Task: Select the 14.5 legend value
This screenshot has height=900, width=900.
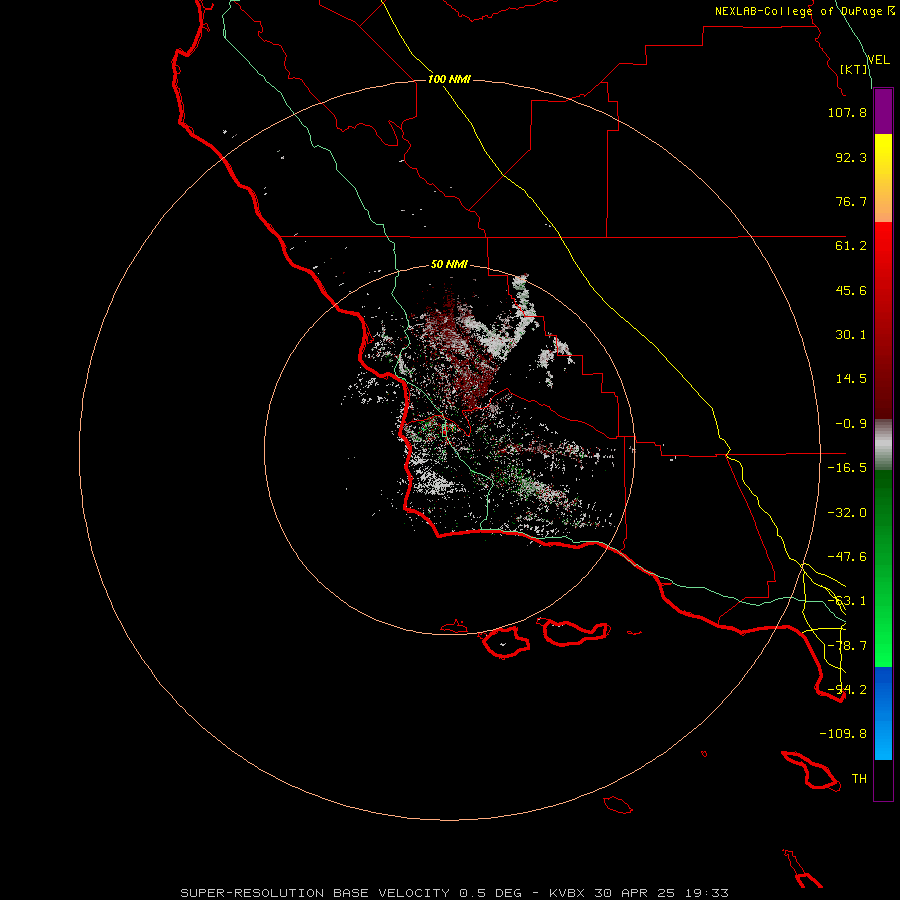Action: 851,379
